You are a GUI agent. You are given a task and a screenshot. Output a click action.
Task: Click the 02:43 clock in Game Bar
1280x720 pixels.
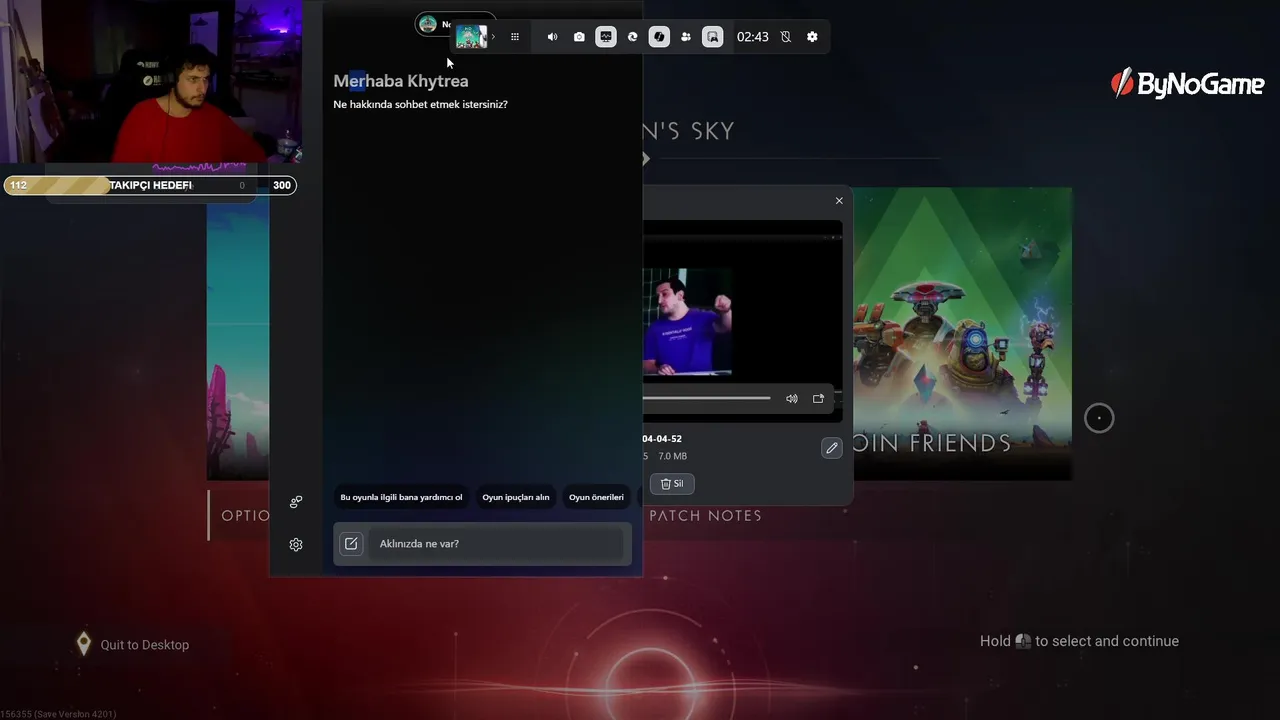tap(753, 37)
